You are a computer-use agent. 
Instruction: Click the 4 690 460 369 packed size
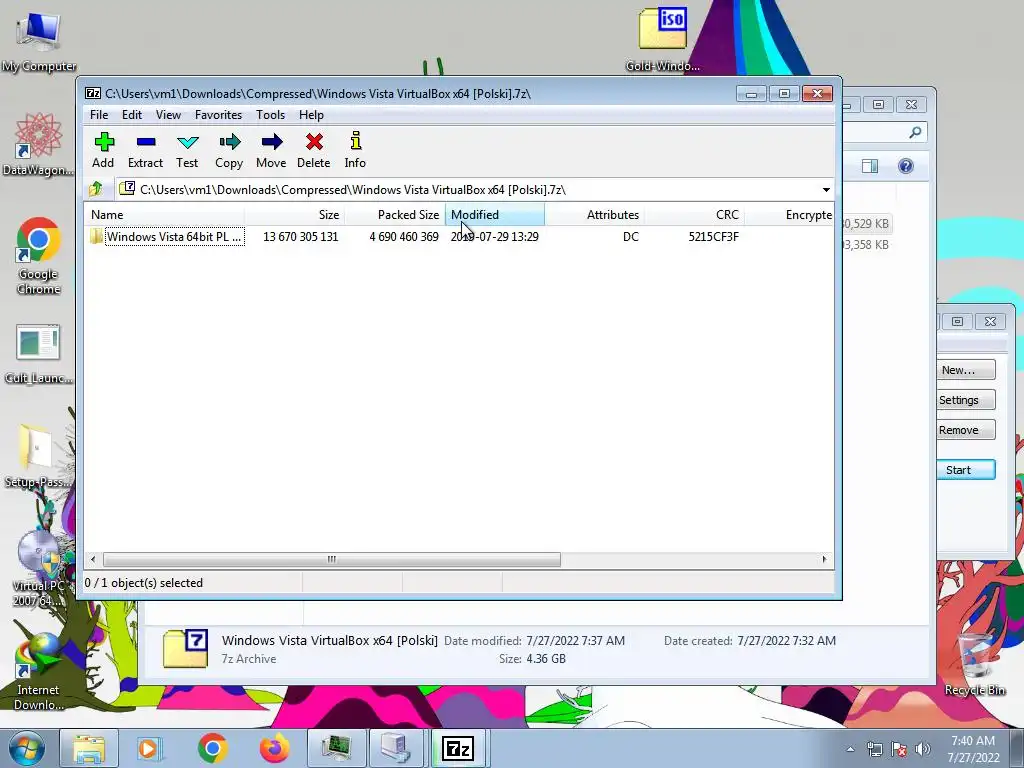pos(404,236)
